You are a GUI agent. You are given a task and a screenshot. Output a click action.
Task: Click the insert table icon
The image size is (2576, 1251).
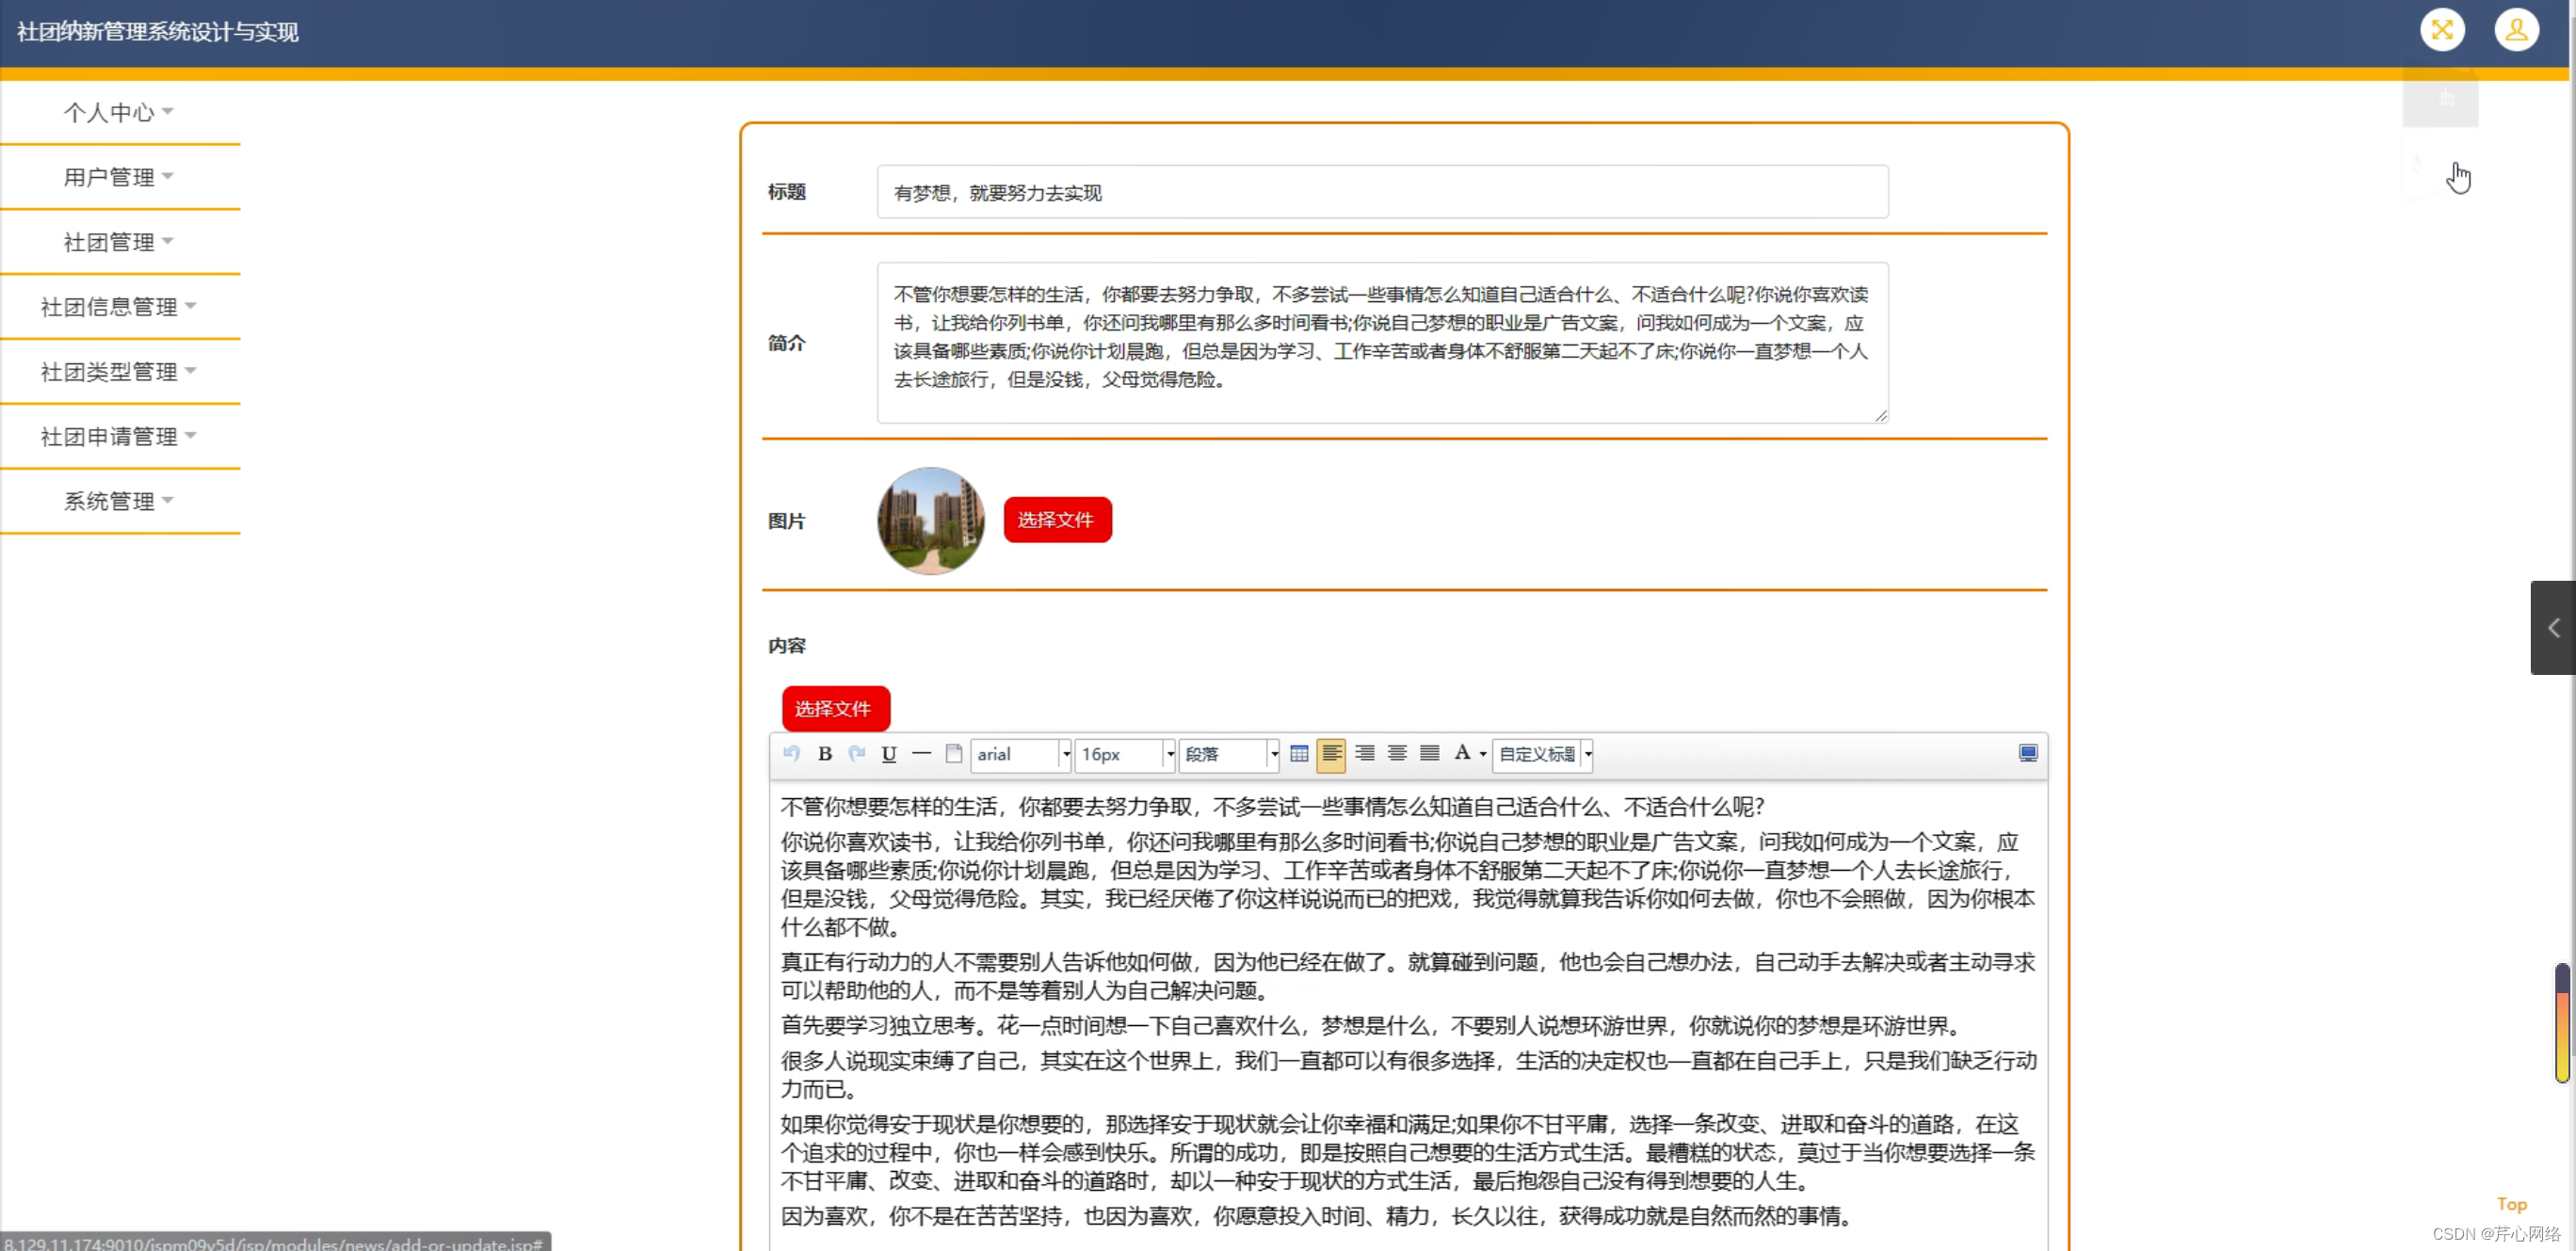click(x=1298, y=754)
